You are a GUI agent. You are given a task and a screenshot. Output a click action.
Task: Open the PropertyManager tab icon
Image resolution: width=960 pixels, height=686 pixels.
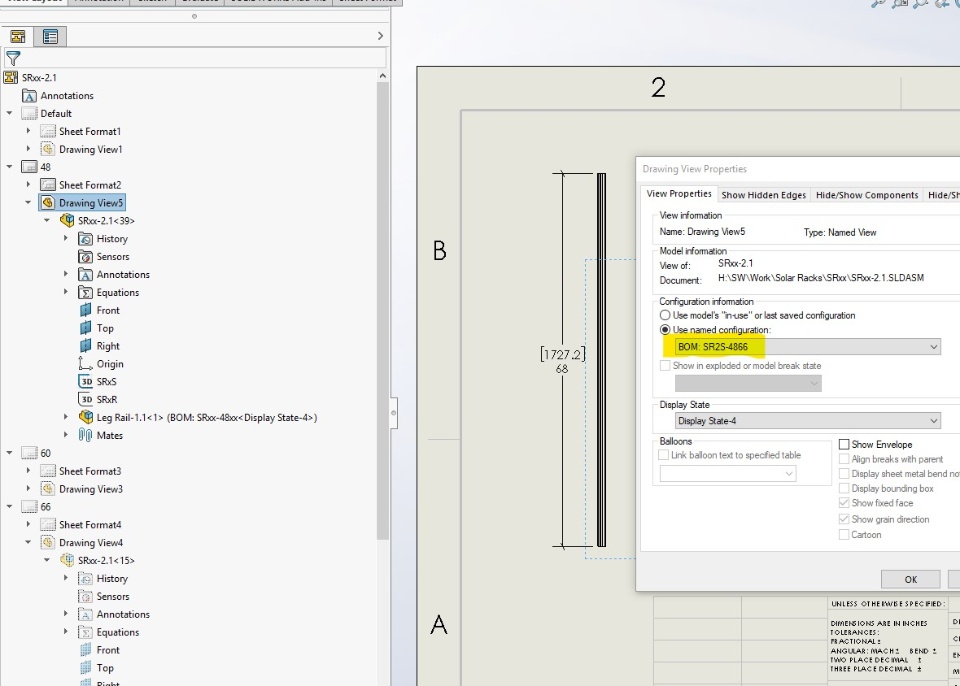click(50, 37)
